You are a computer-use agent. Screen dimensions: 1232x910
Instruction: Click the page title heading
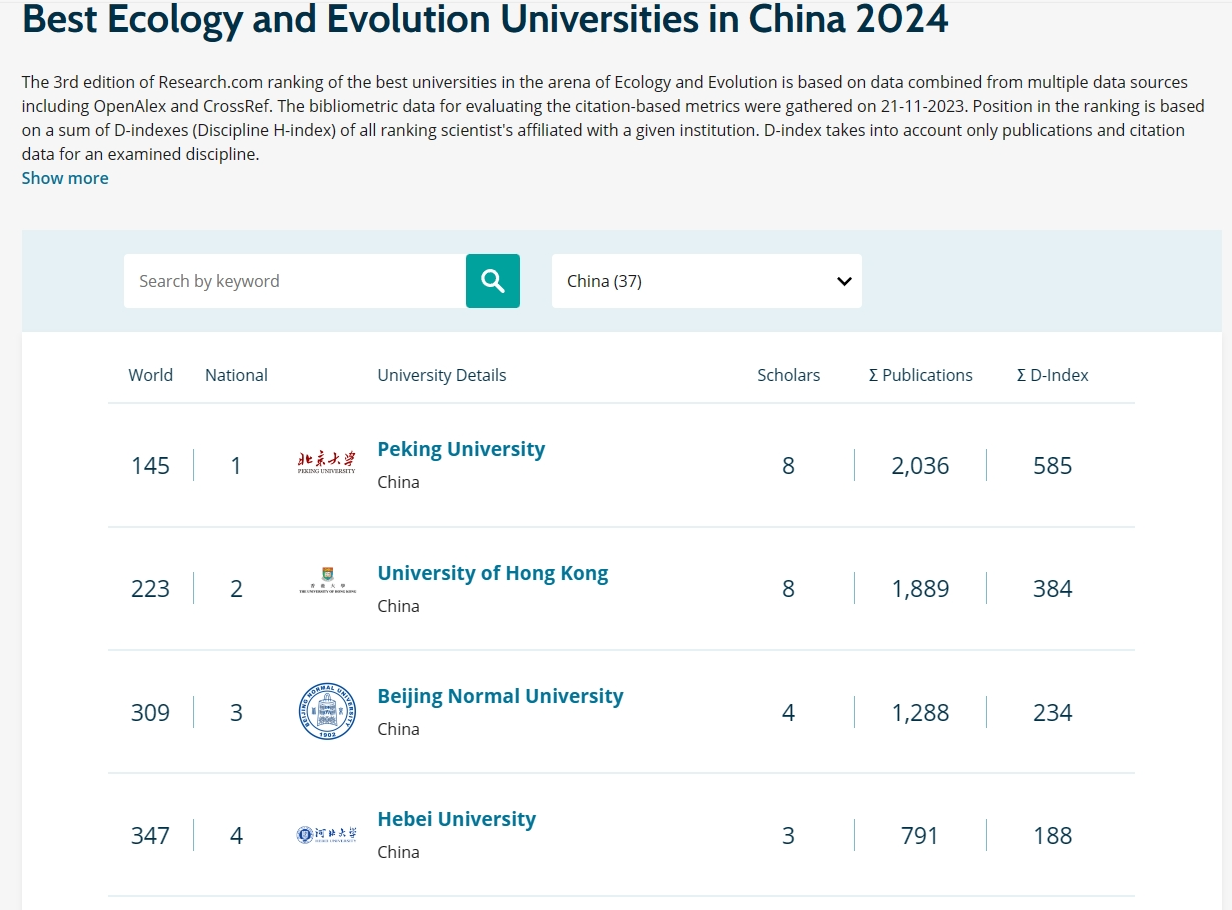485,20
